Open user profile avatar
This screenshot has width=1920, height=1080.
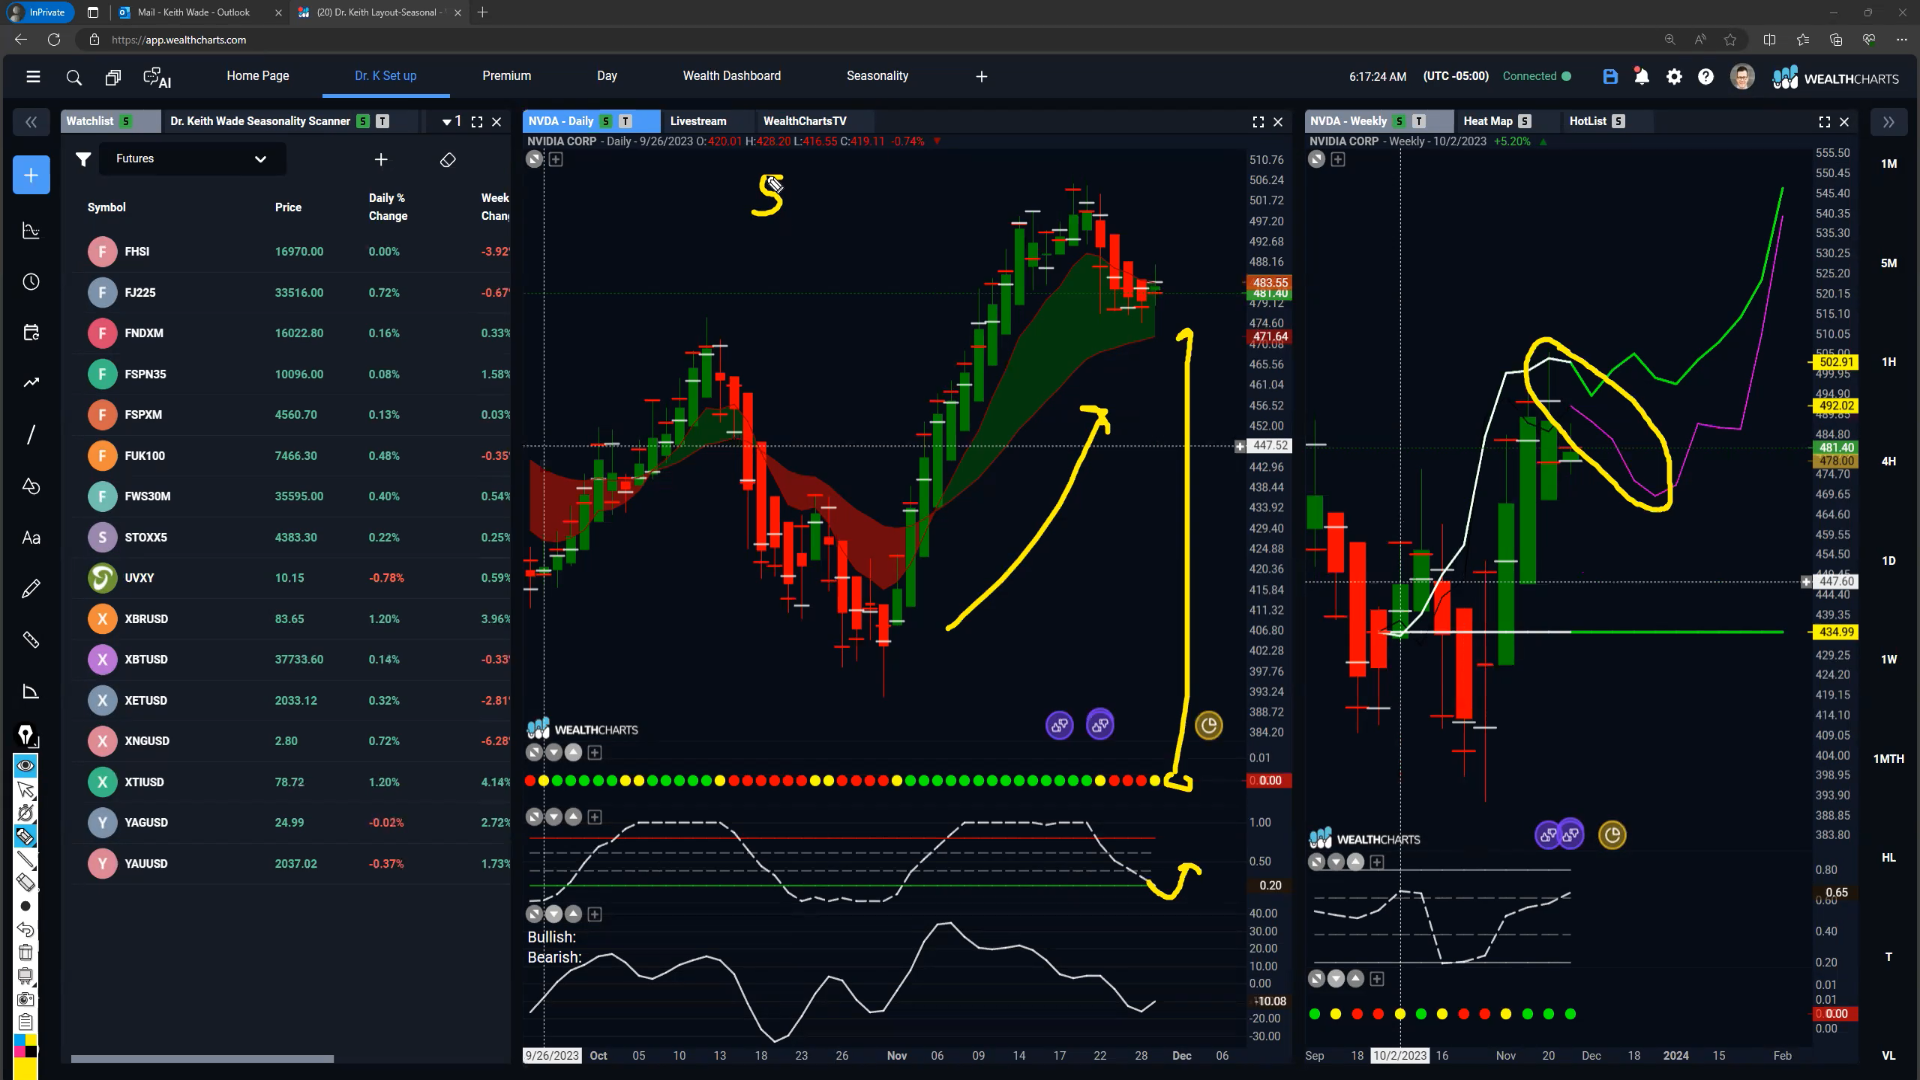click(x=1742, y=76)
